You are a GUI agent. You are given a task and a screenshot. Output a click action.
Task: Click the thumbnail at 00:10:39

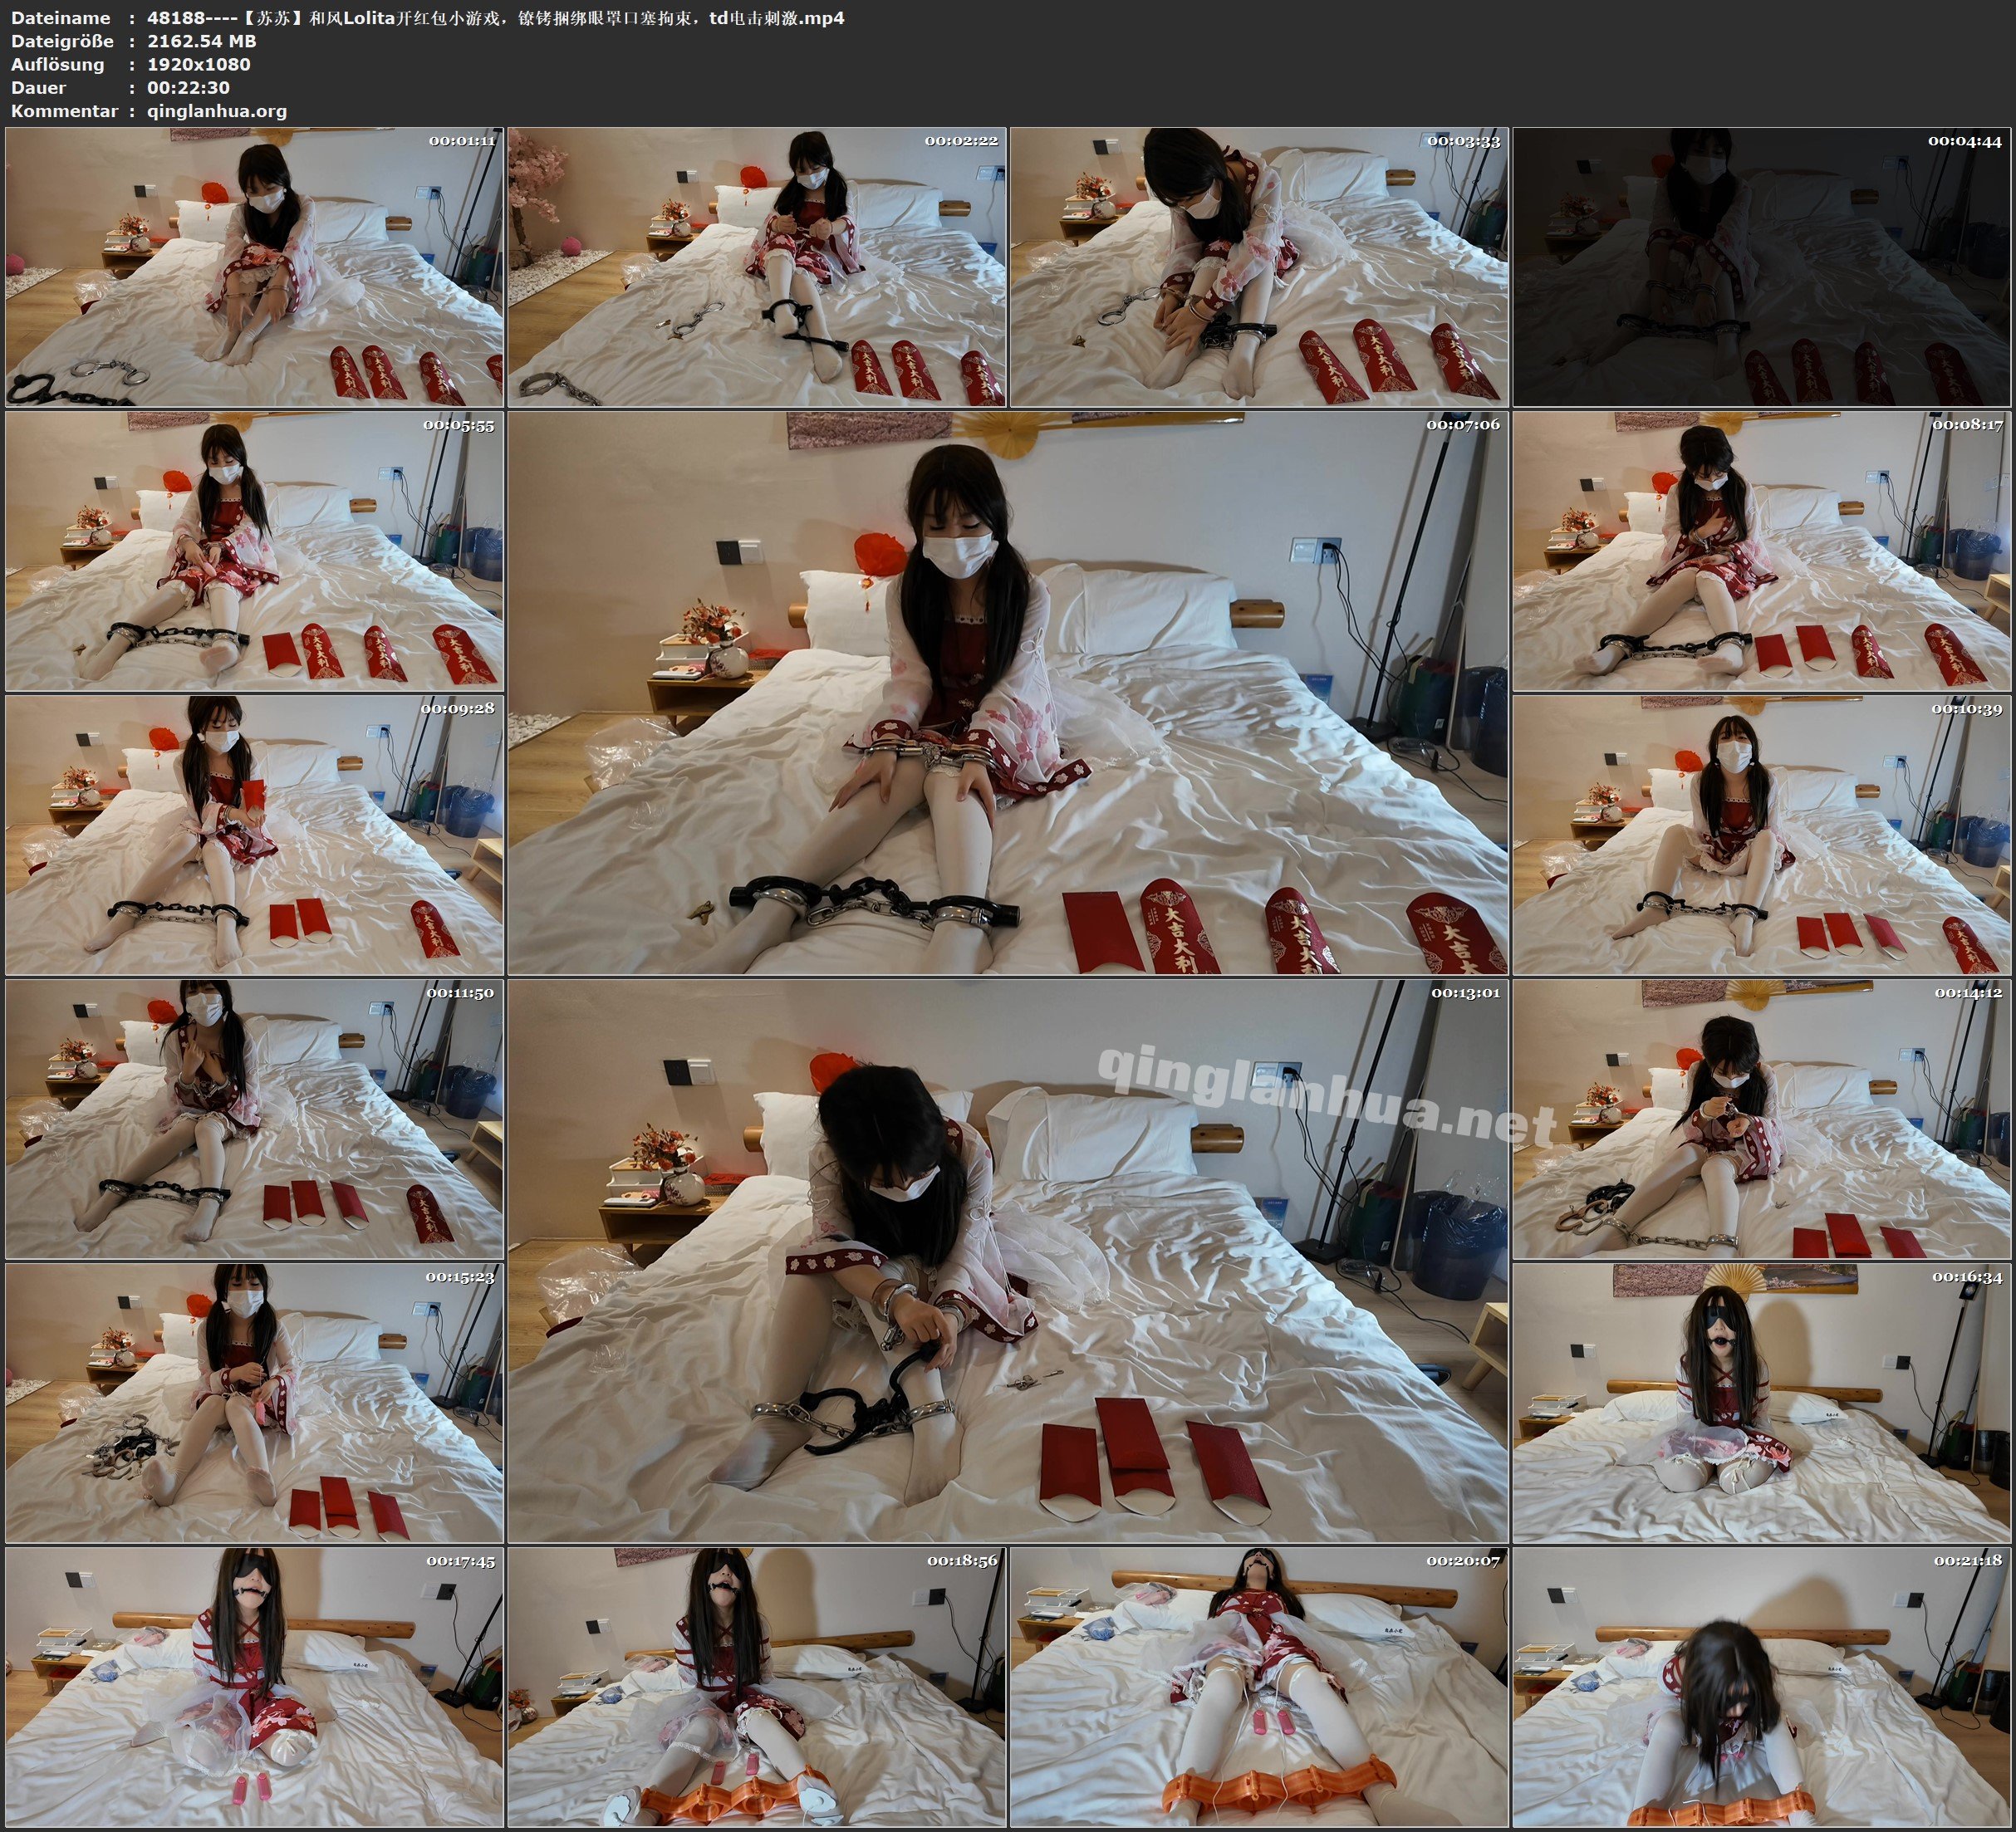pos(1761,835)
